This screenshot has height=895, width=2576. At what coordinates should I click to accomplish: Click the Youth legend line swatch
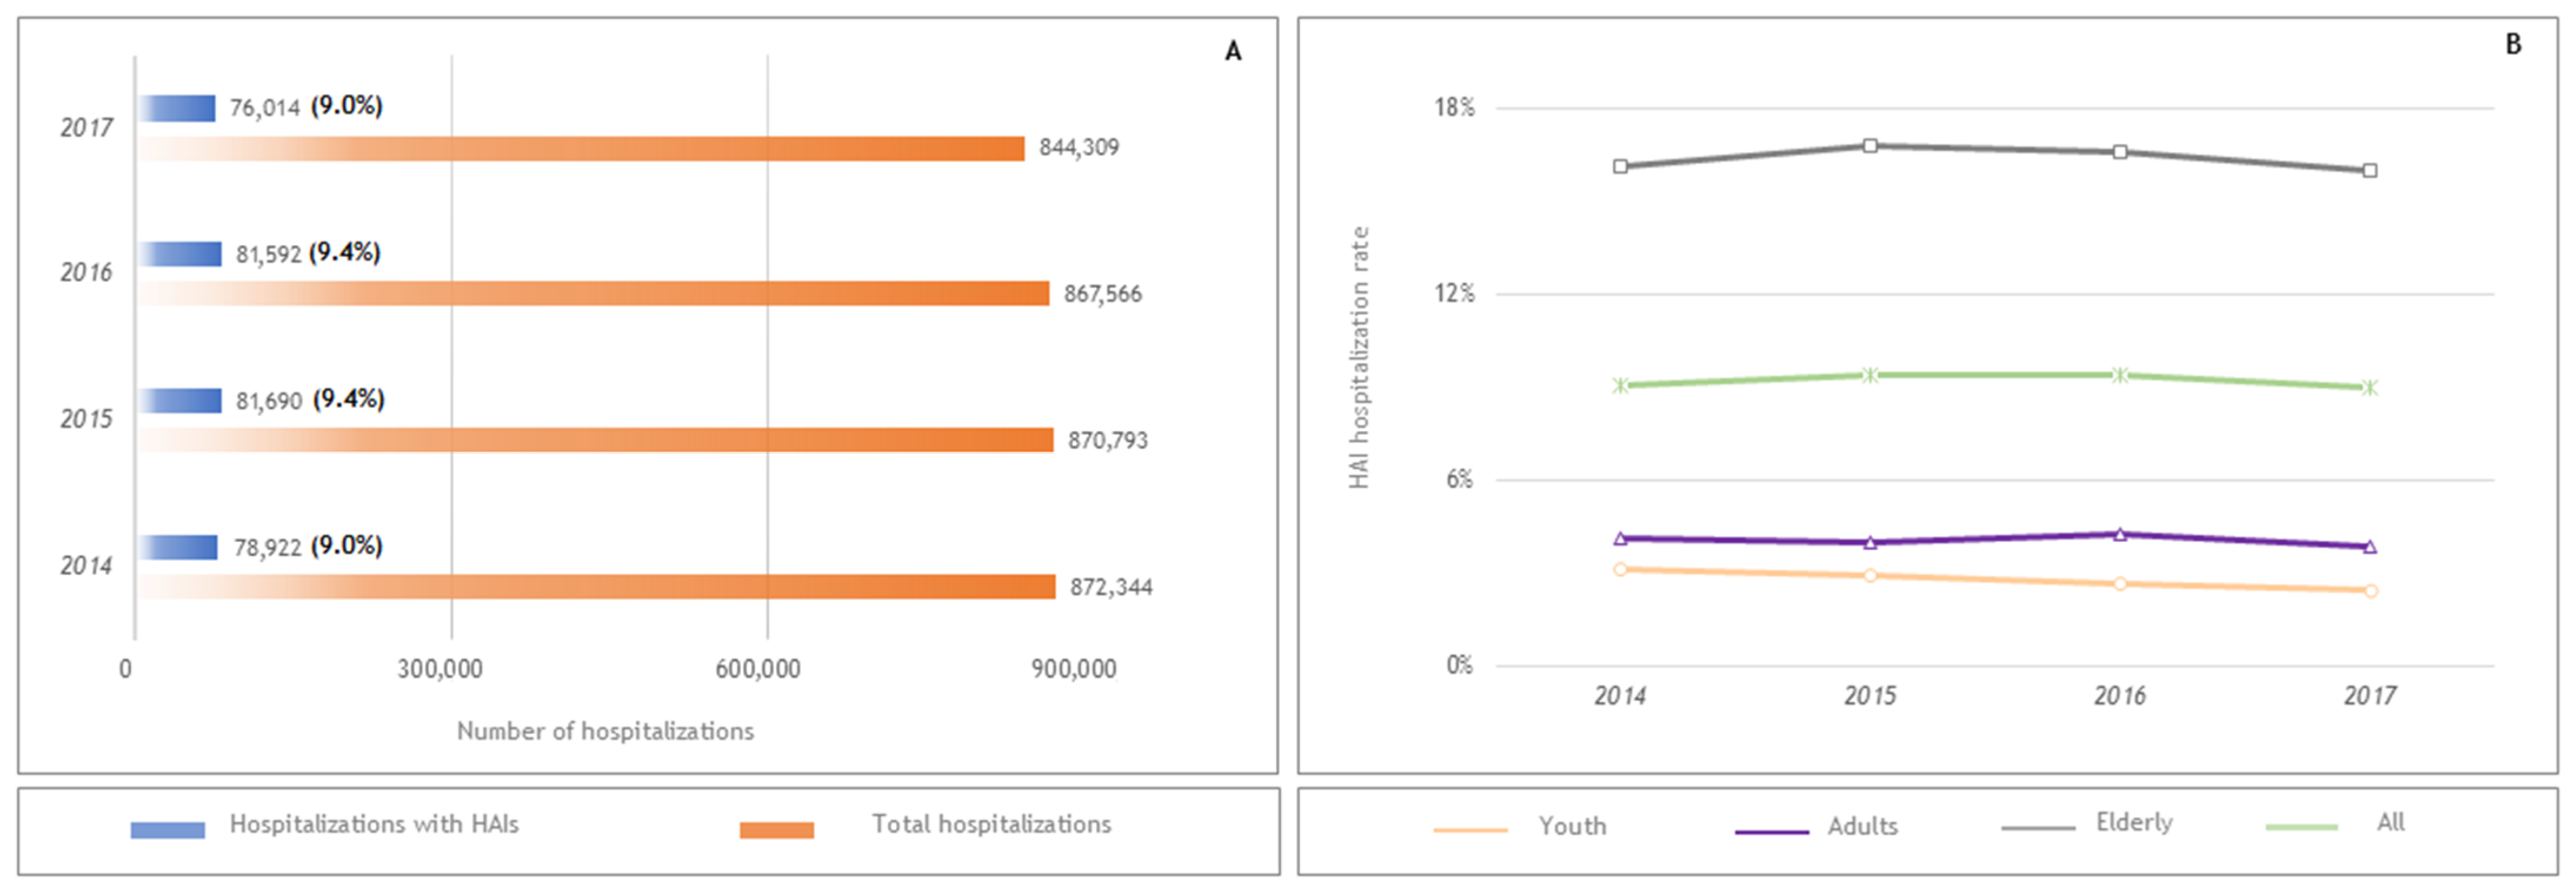pos(1469,830)
